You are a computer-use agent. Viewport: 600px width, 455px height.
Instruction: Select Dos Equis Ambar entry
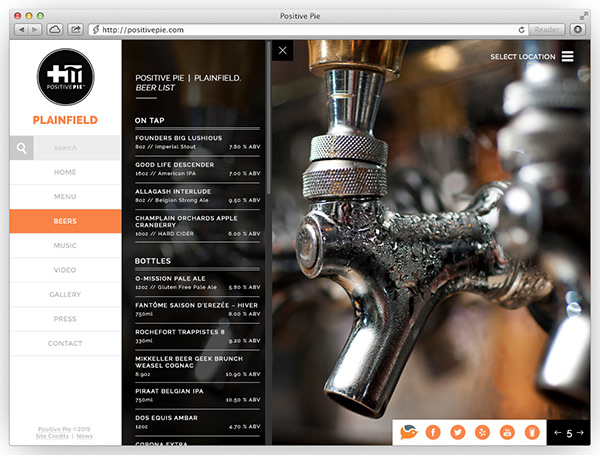pyautogui.click(x=197, y=422)
